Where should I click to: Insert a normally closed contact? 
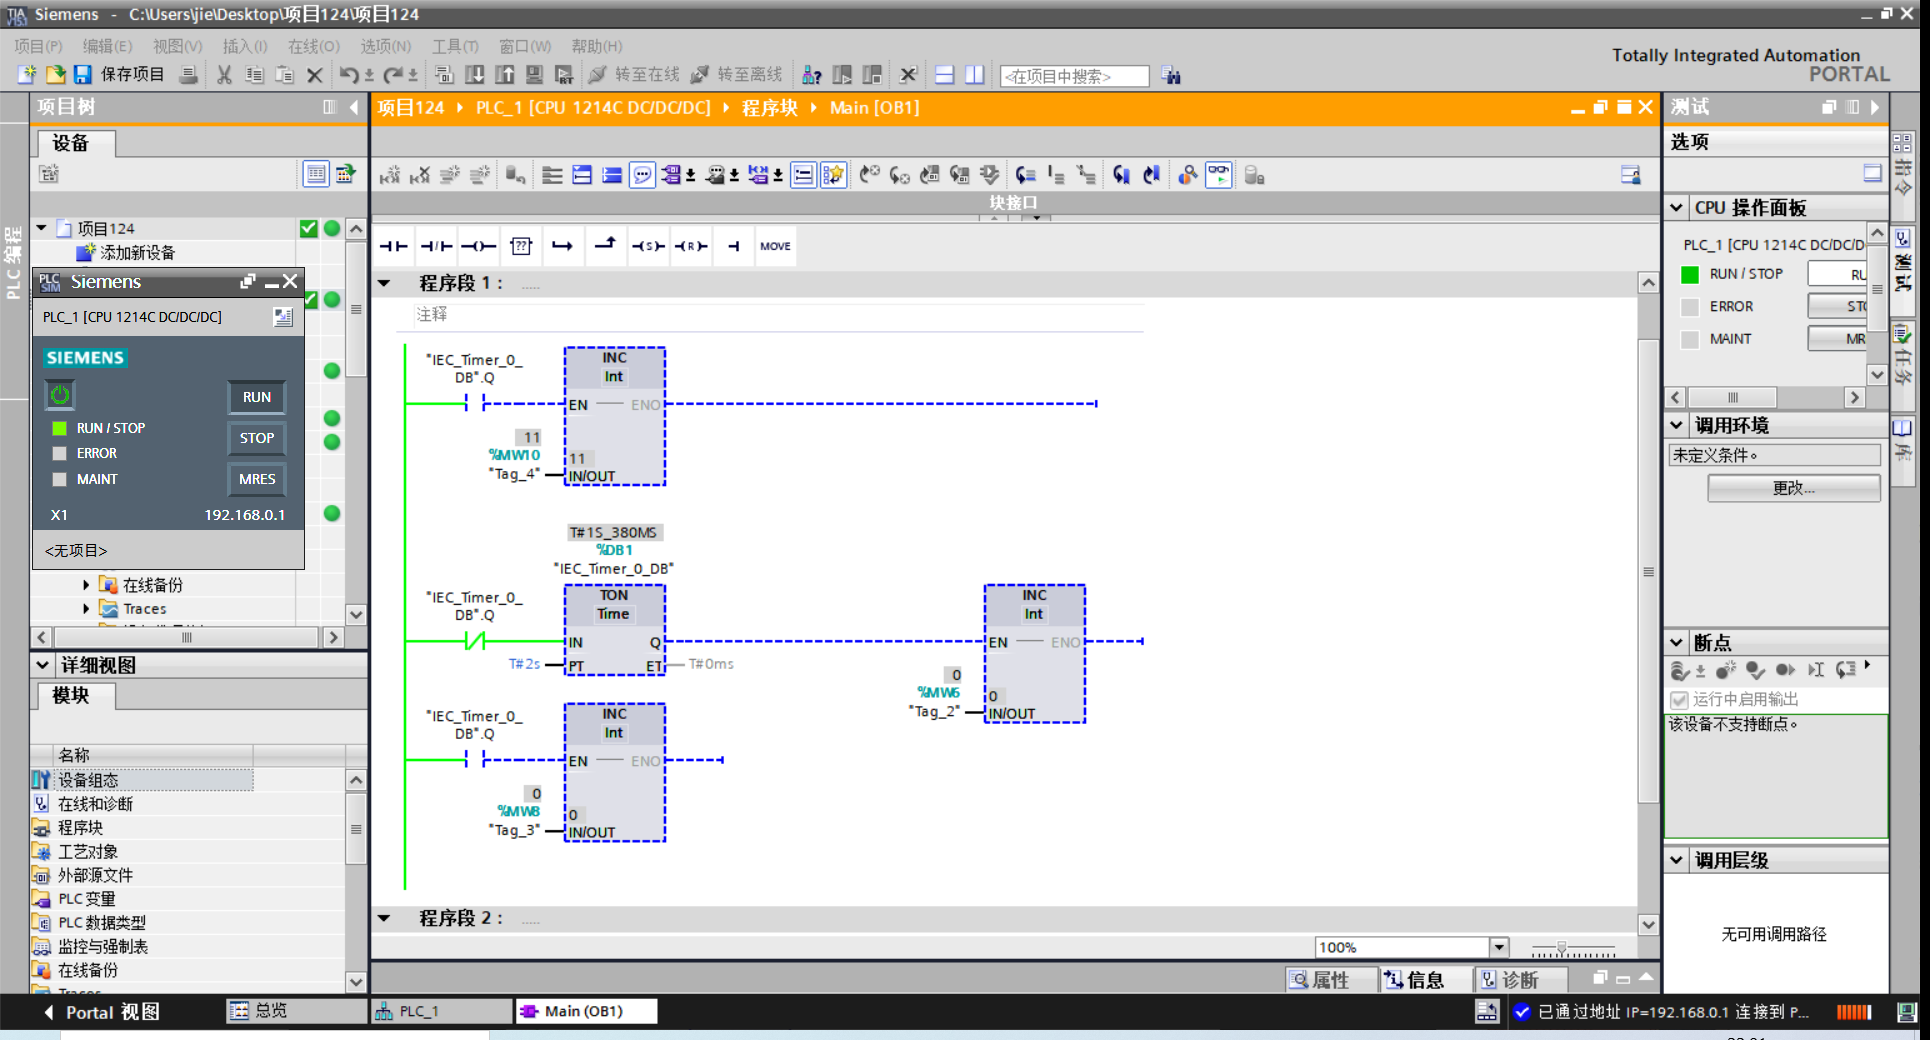pos(436,246)
